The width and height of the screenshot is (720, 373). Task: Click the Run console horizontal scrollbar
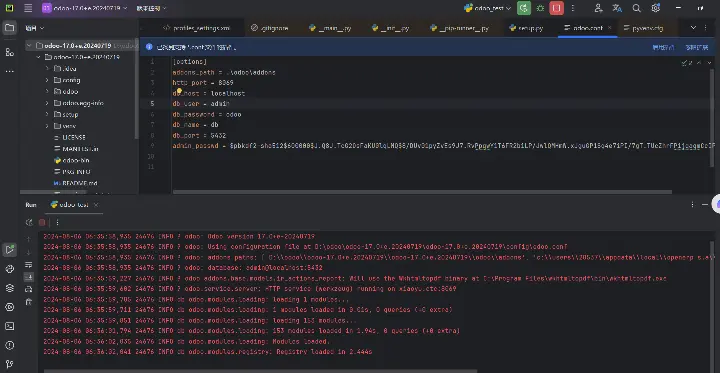pos(260,370)
